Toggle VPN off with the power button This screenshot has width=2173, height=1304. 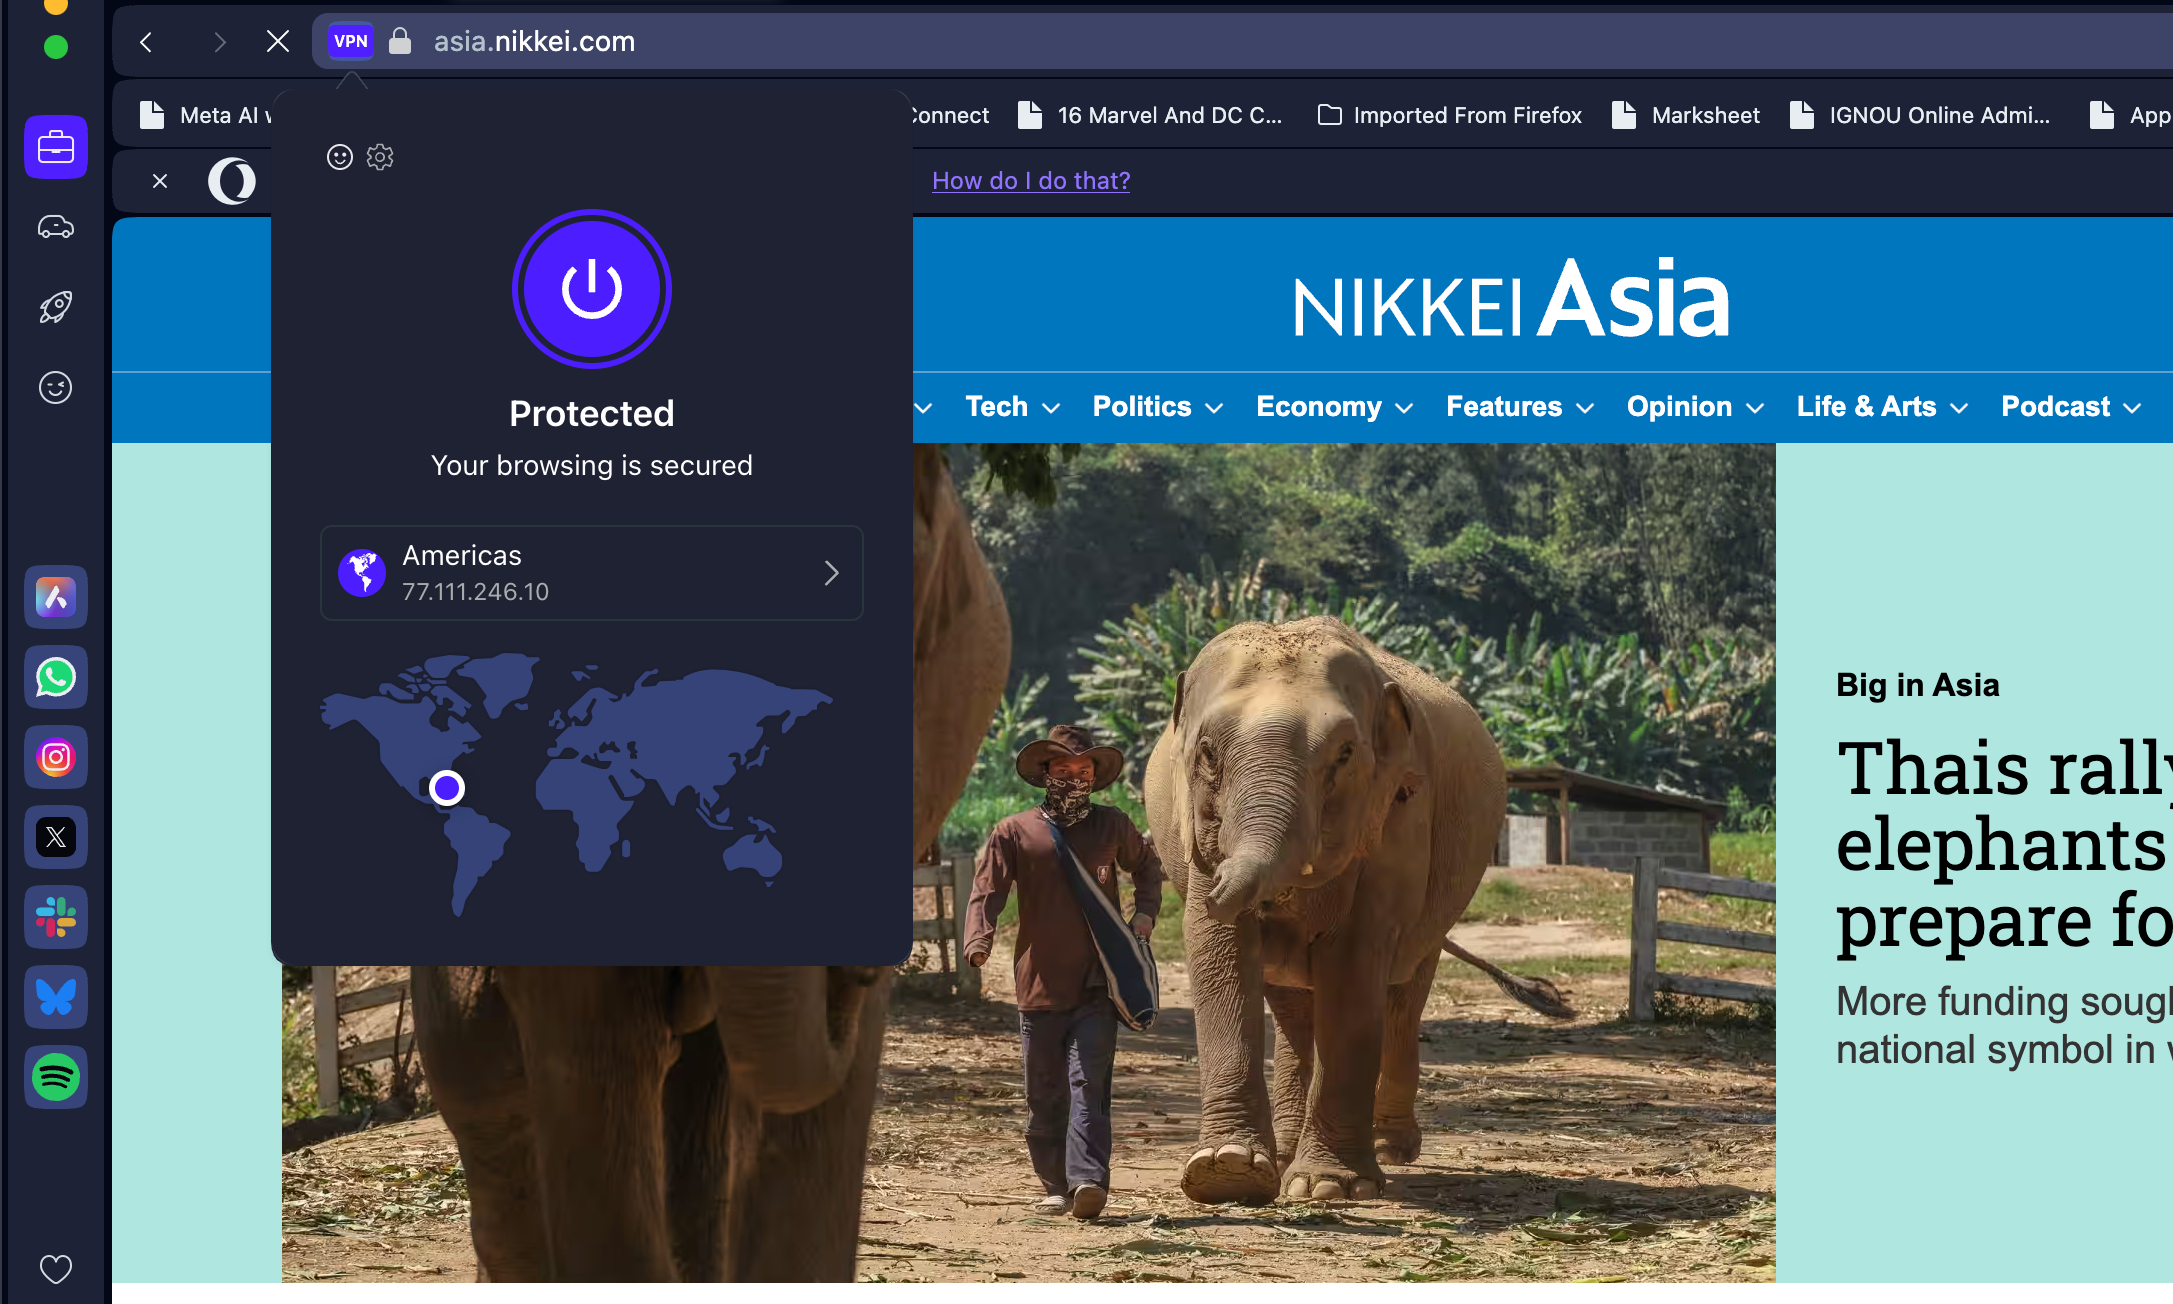tap(591, 289)
